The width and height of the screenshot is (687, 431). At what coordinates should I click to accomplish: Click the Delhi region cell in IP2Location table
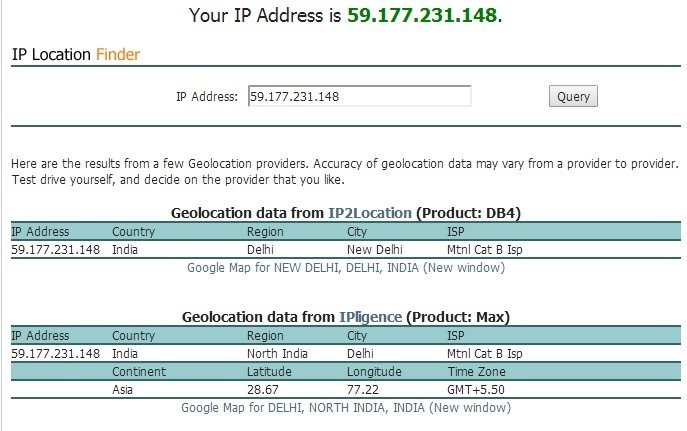click(261, 249)
